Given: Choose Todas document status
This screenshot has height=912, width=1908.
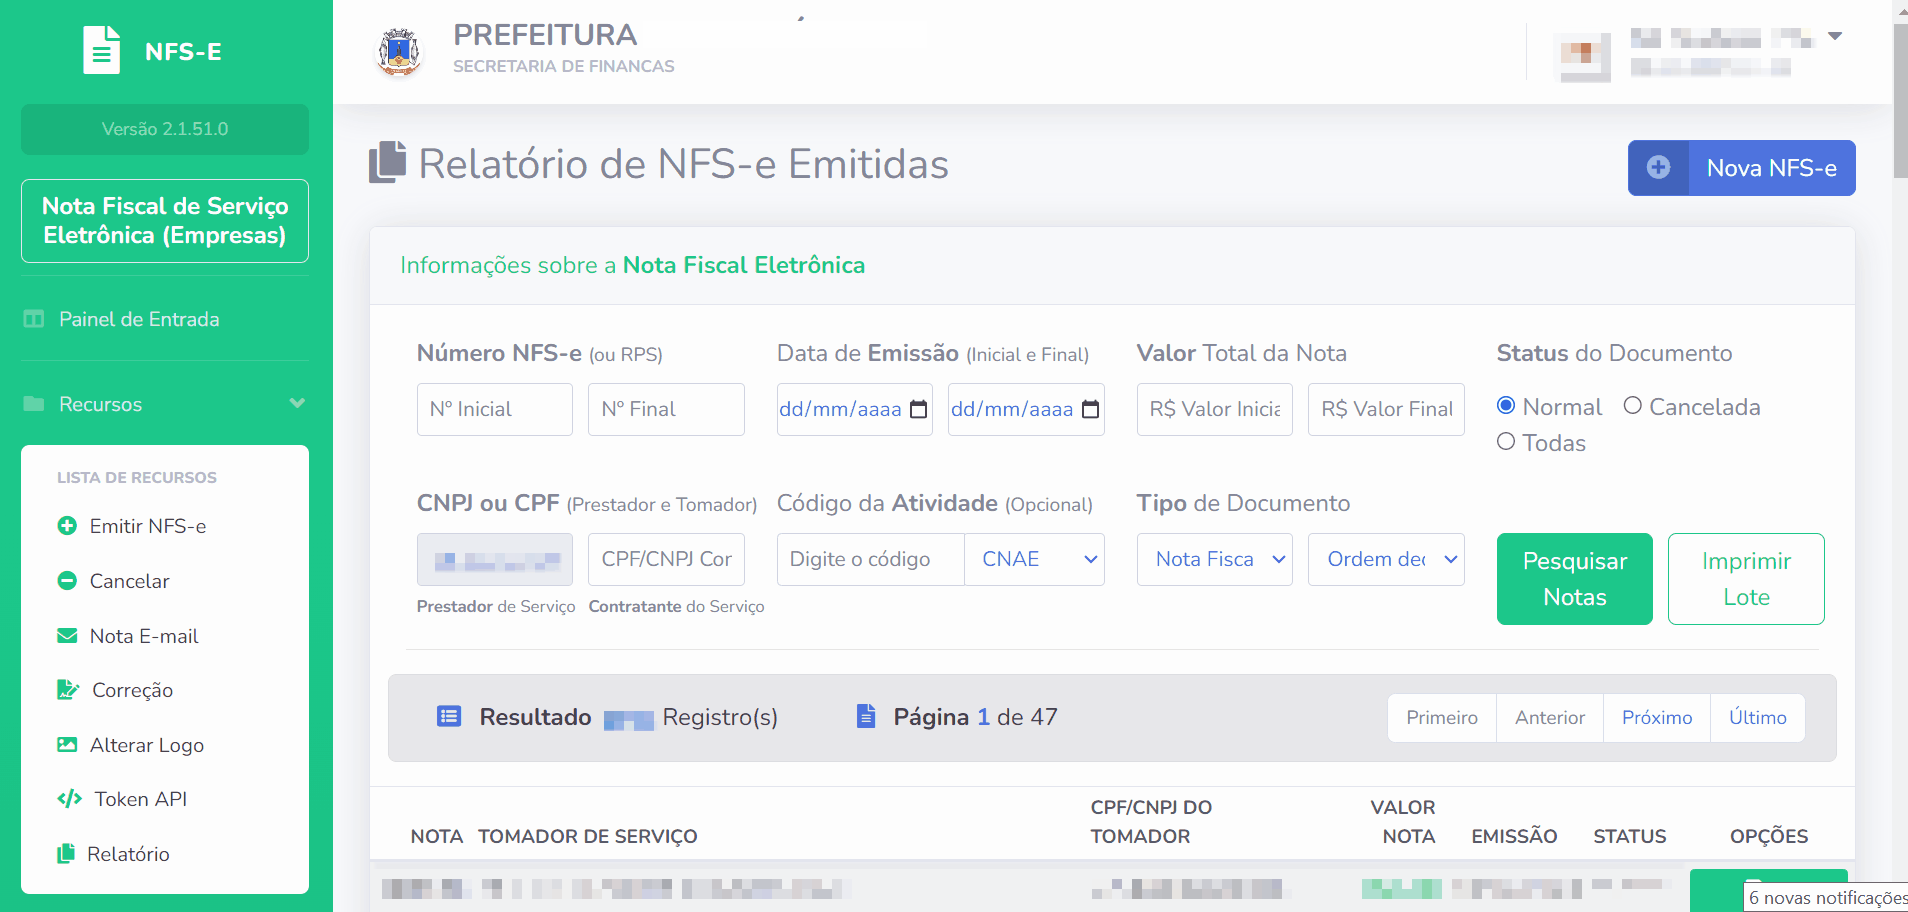Looking at the screenshot, I should click(x=1506, y=442).
